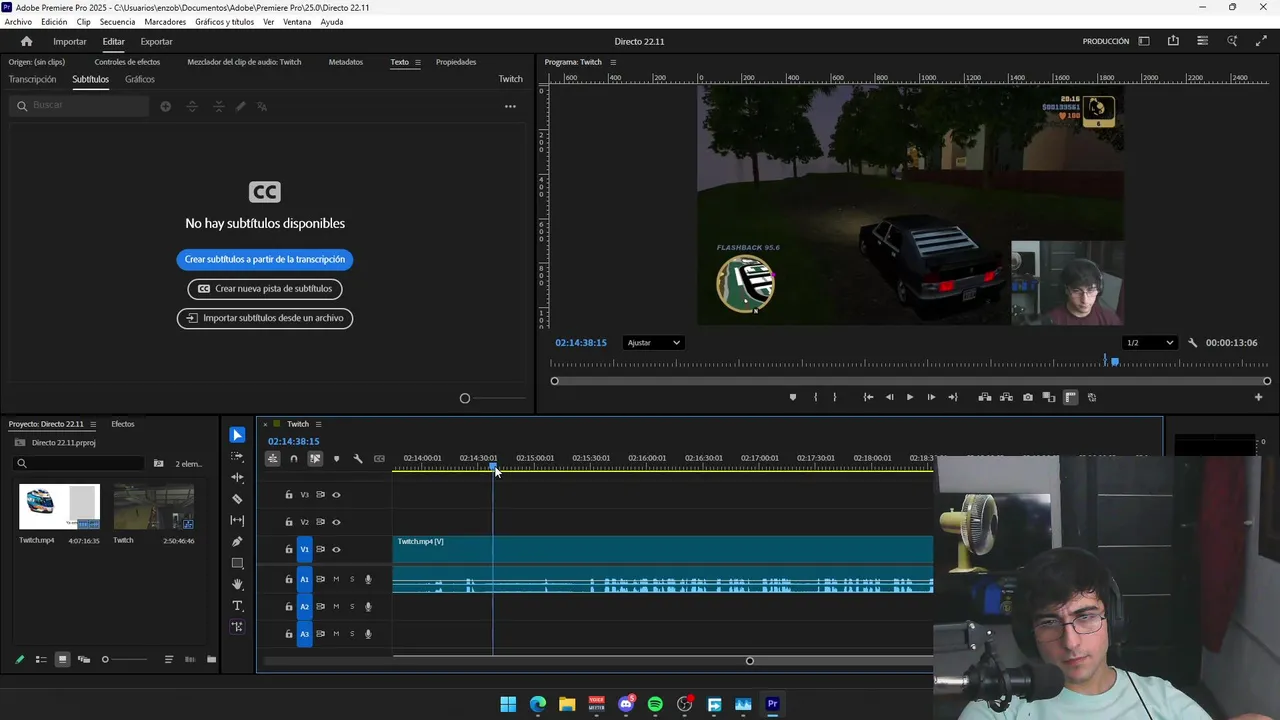Select the Pen tool
The width and height of the screenshot is (1280, 720).
coord(237,542)
